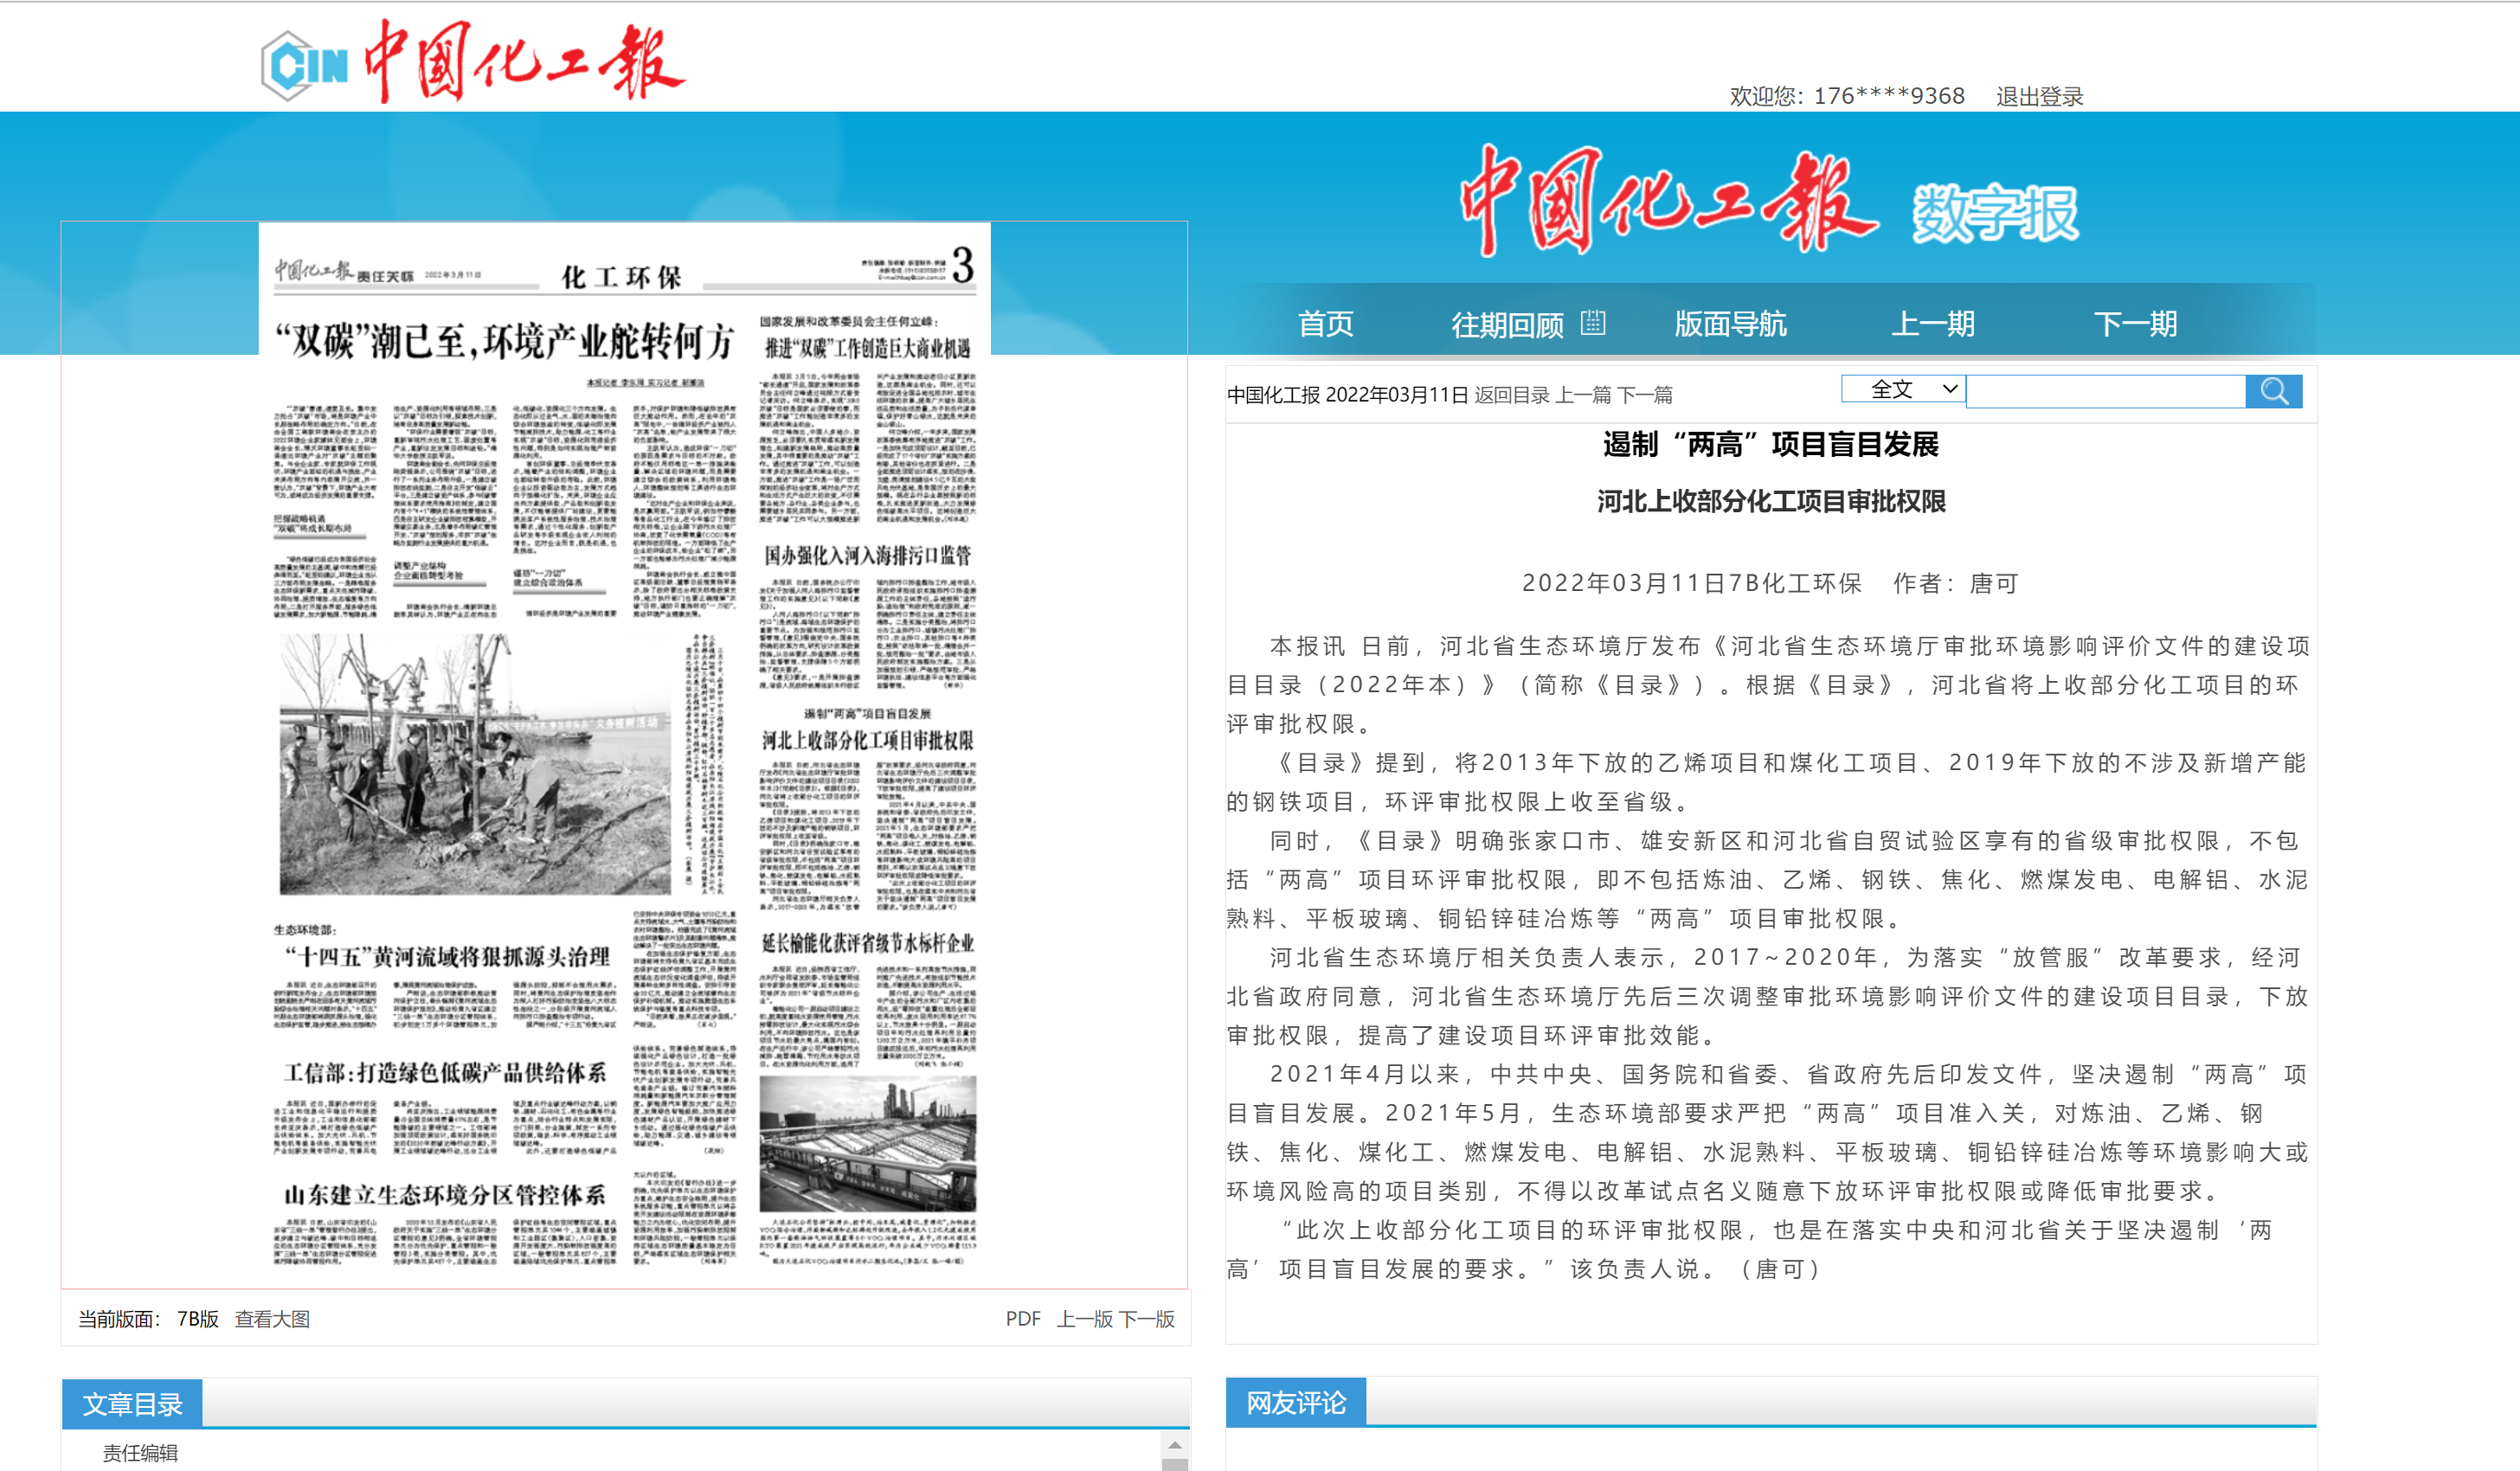Go to the next page via 下一版
This screenshot has width=2520, height=1471.
point(1146,1319)
